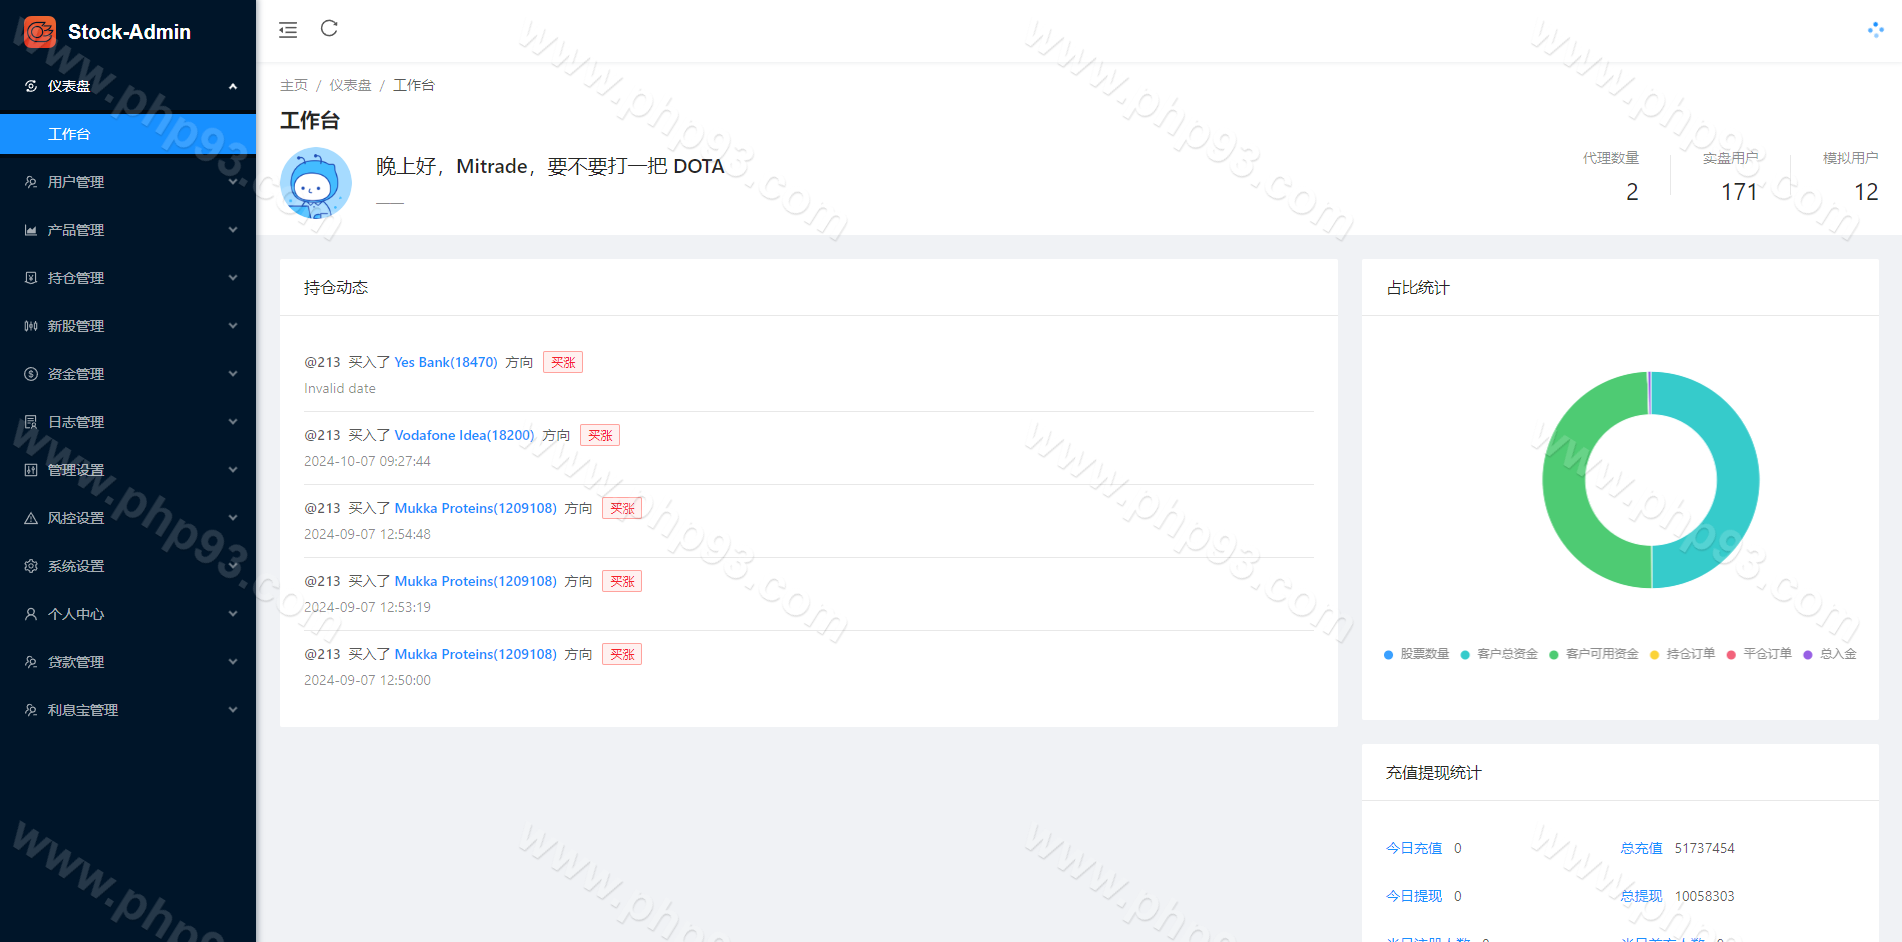Click the refresh icon in the top bar

click(329, 29)
